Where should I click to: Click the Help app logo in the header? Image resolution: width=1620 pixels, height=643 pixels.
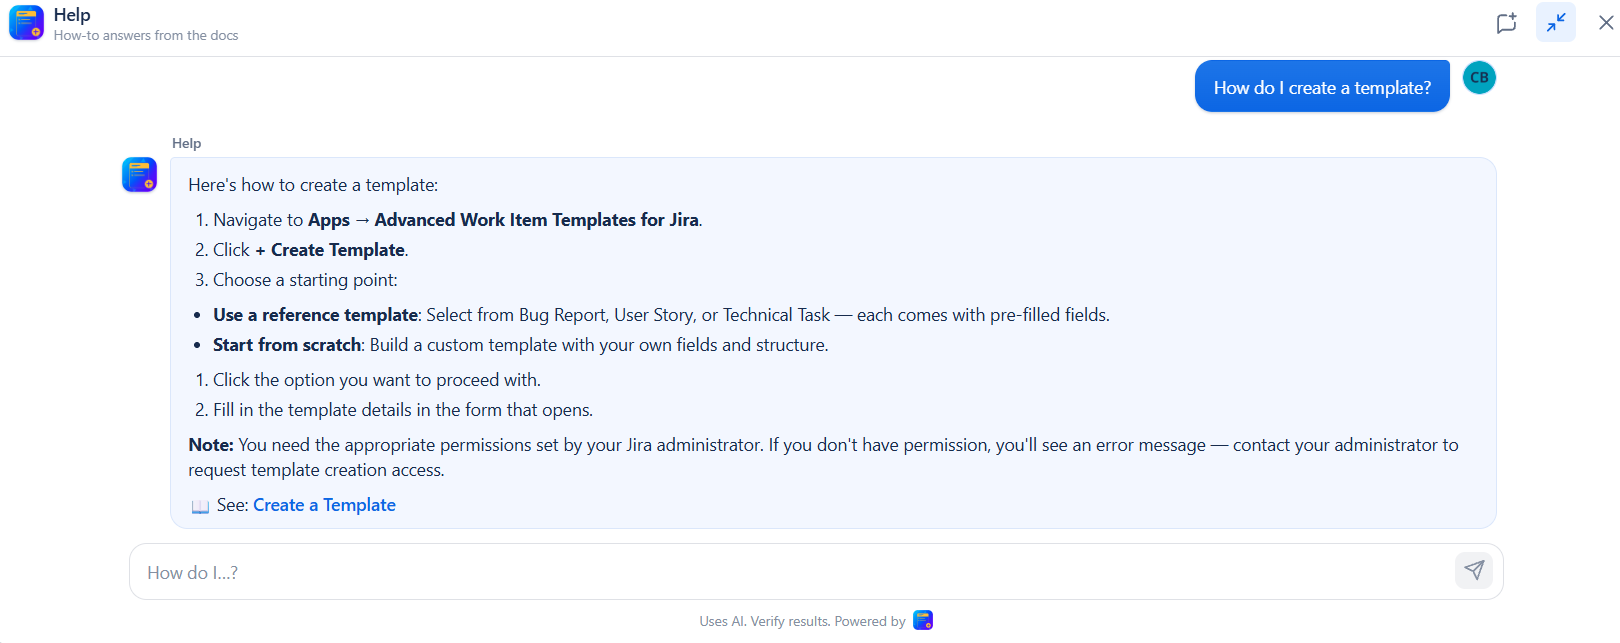click(x=26, y=23)
